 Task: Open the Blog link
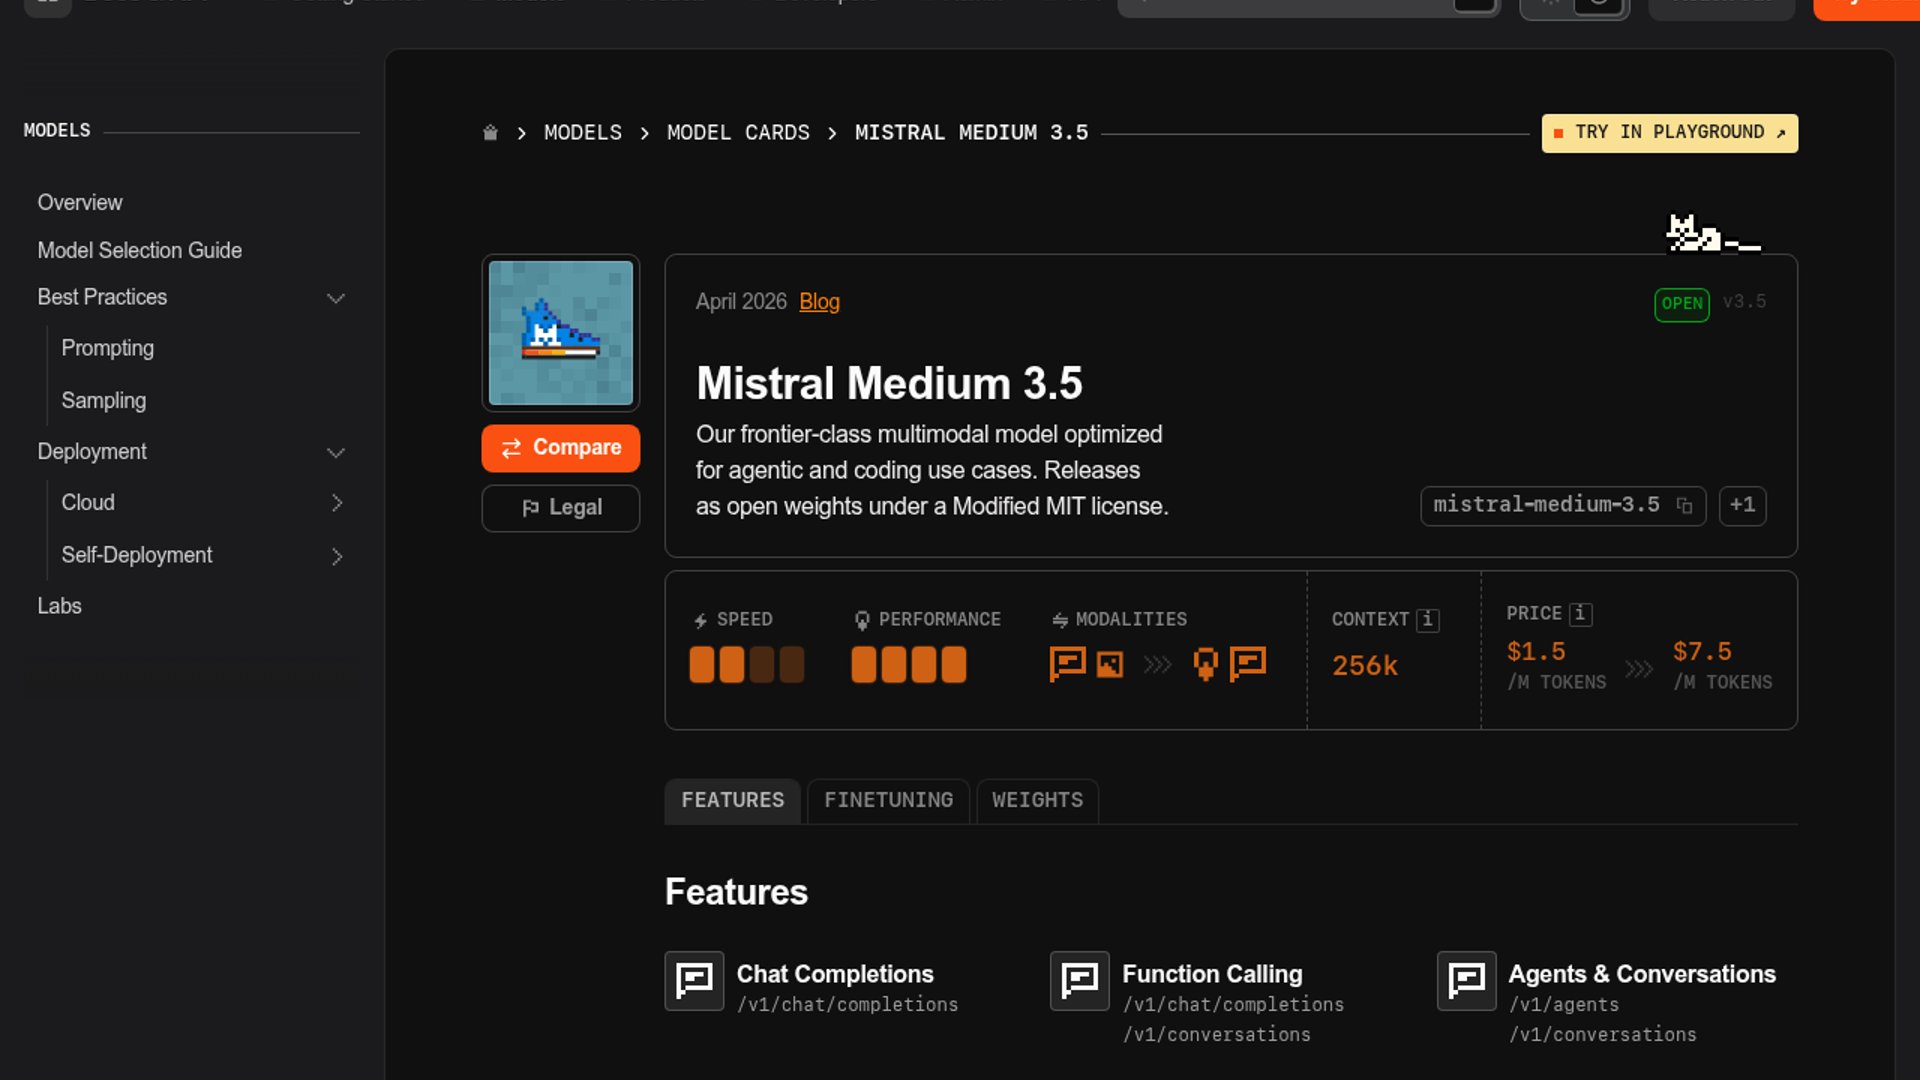[818, 302]
